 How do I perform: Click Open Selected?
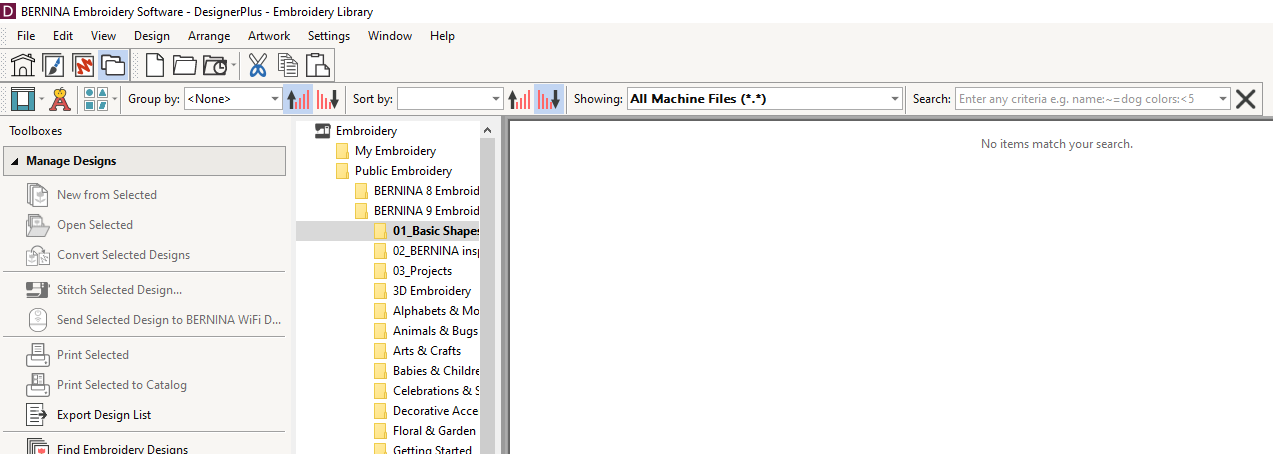95,225
